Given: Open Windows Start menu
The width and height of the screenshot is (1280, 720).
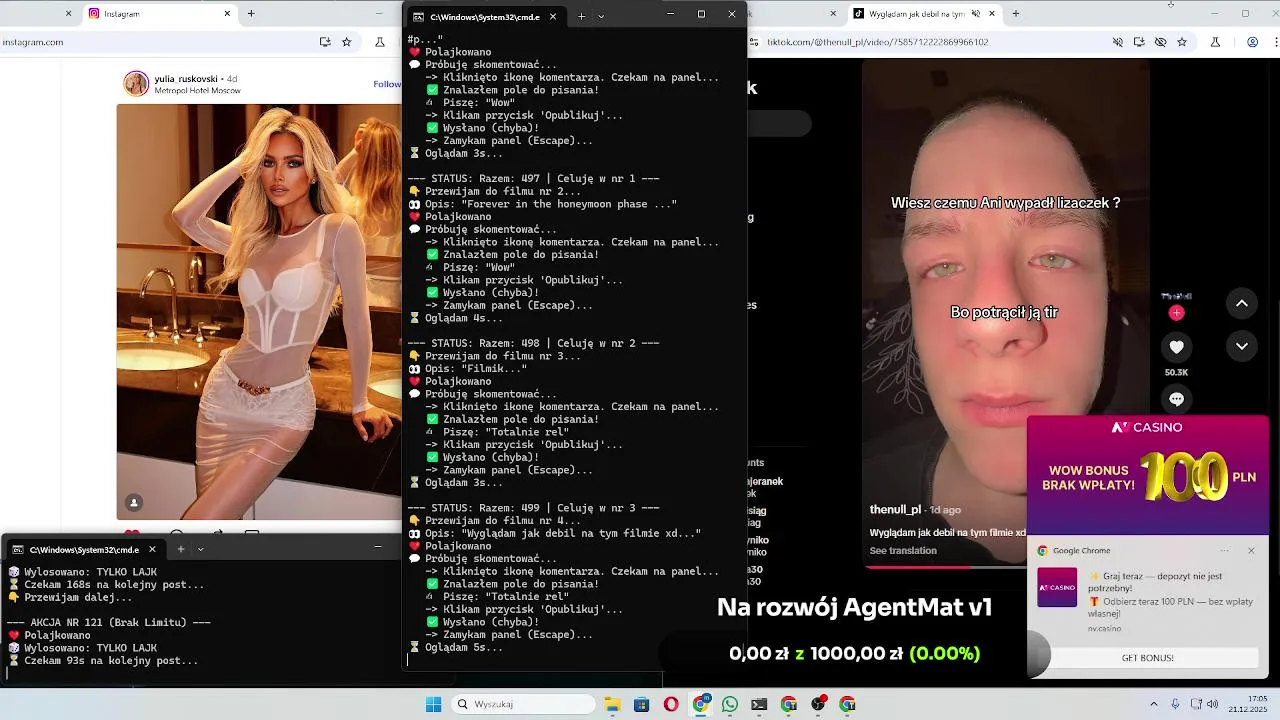Looking at the screenshot, I should [433, 704].
